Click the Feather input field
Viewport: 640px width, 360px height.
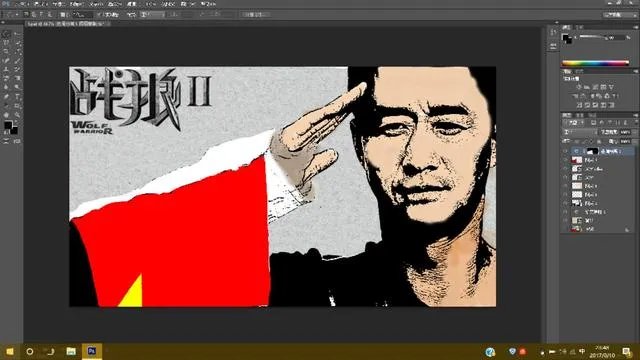click(x=83, y=15)
